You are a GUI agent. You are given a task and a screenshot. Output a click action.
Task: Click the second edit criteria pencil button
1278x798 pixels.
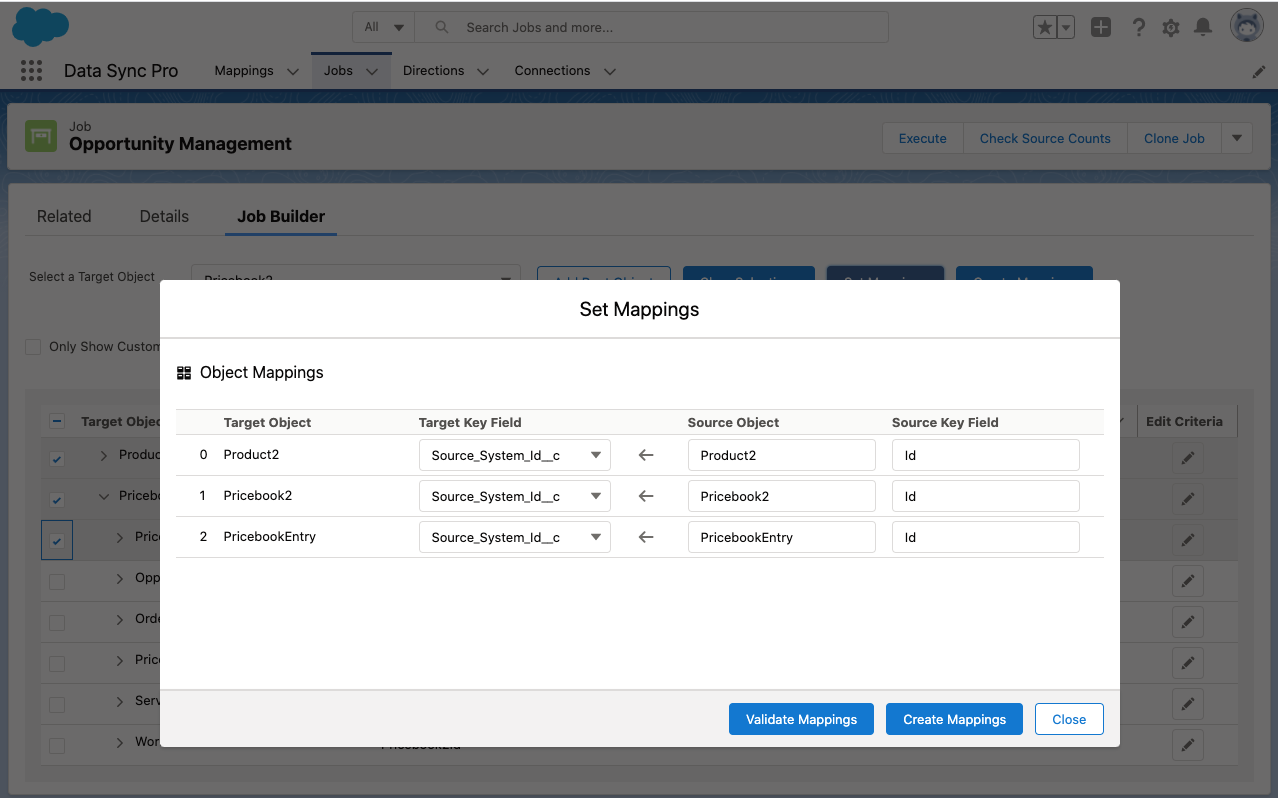[1187, 499]
